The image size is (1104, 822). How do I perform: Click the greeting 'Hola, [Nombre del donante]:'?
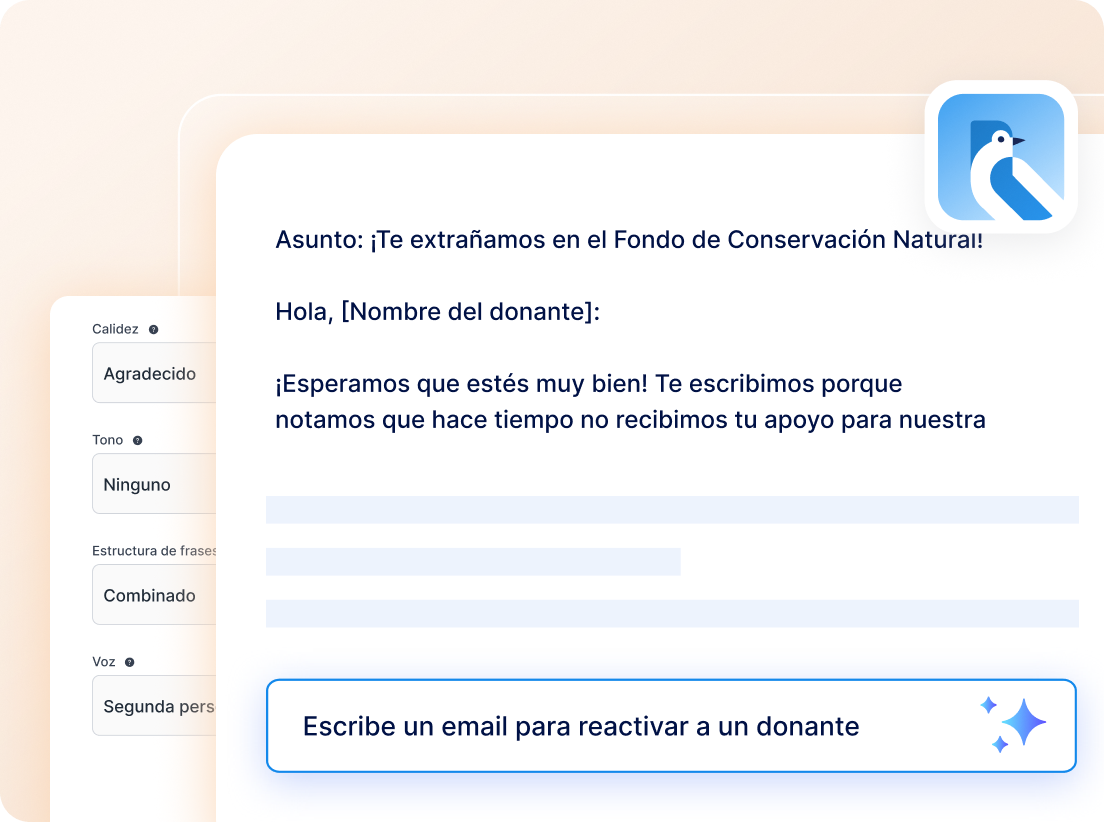[437, 311]
